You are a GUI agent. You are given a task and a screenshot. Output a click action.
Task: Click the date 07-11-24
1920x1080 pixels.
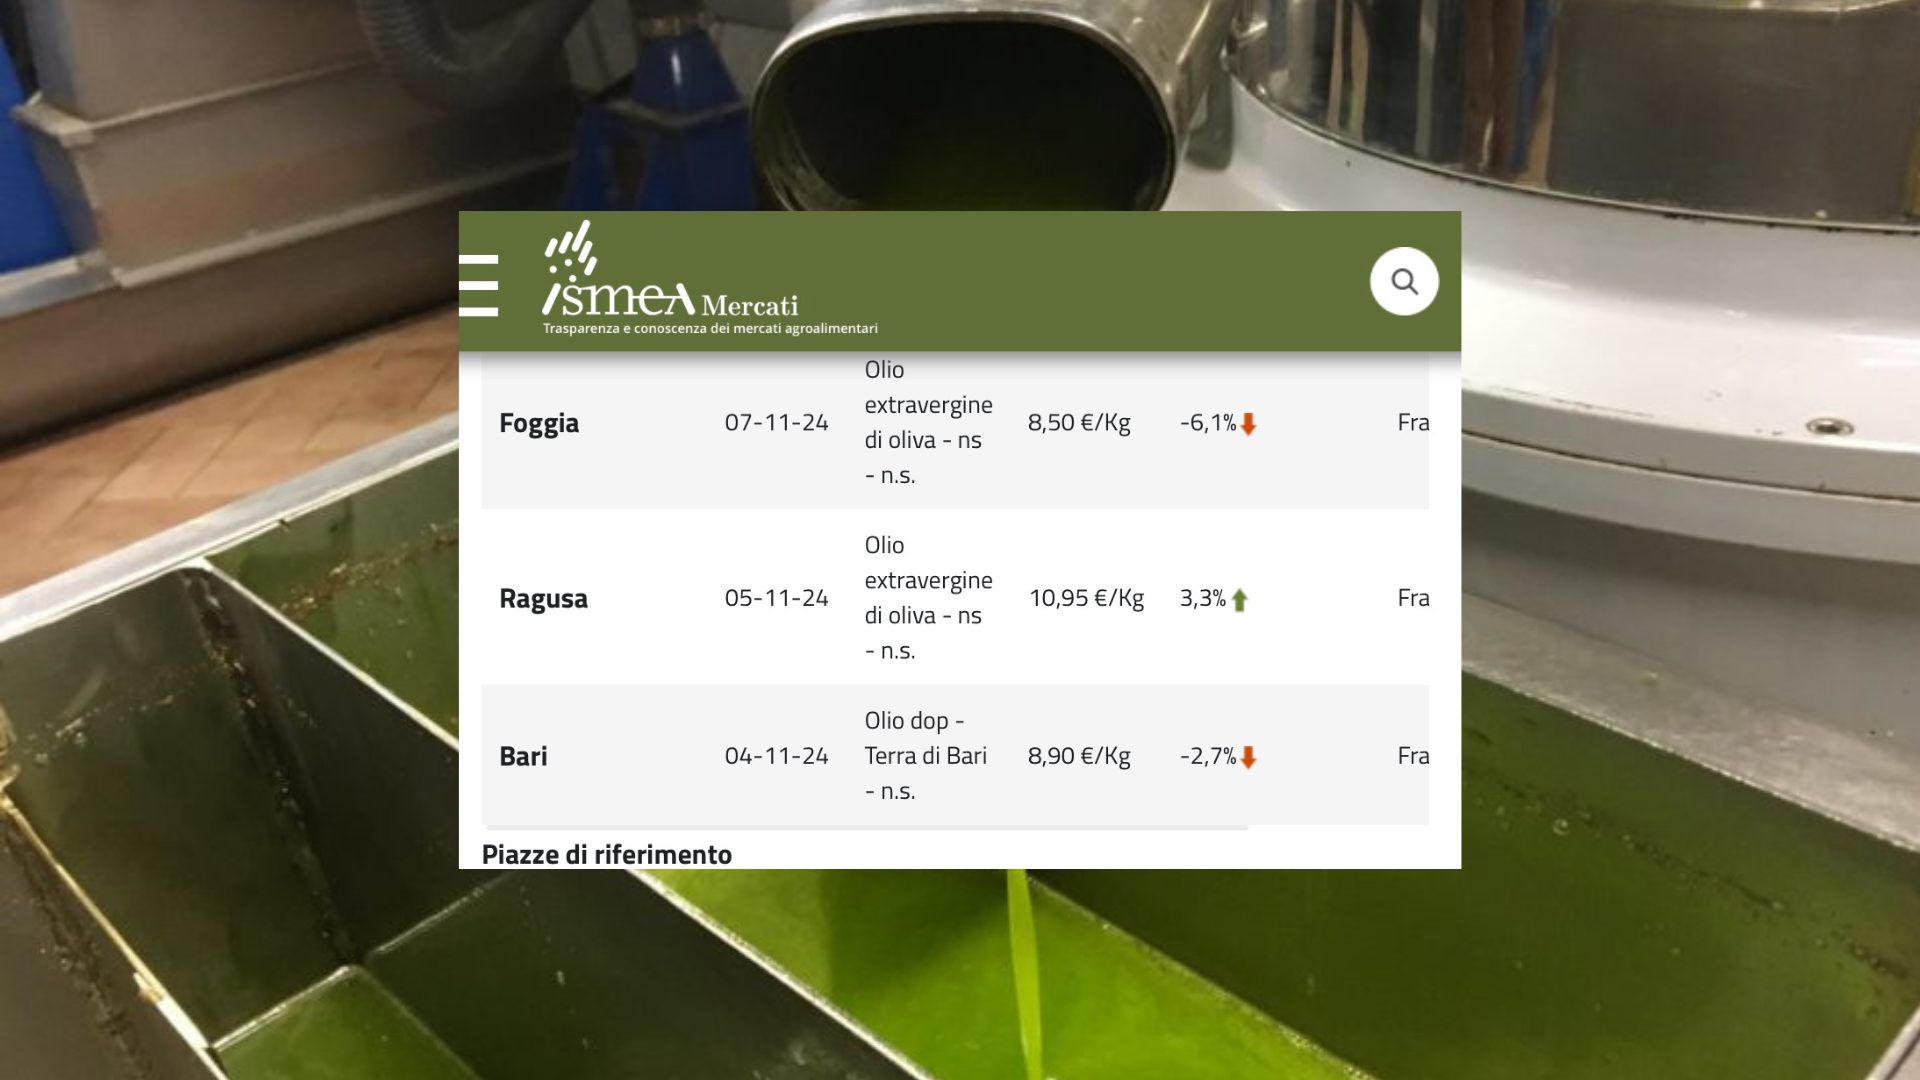[776, 422]
